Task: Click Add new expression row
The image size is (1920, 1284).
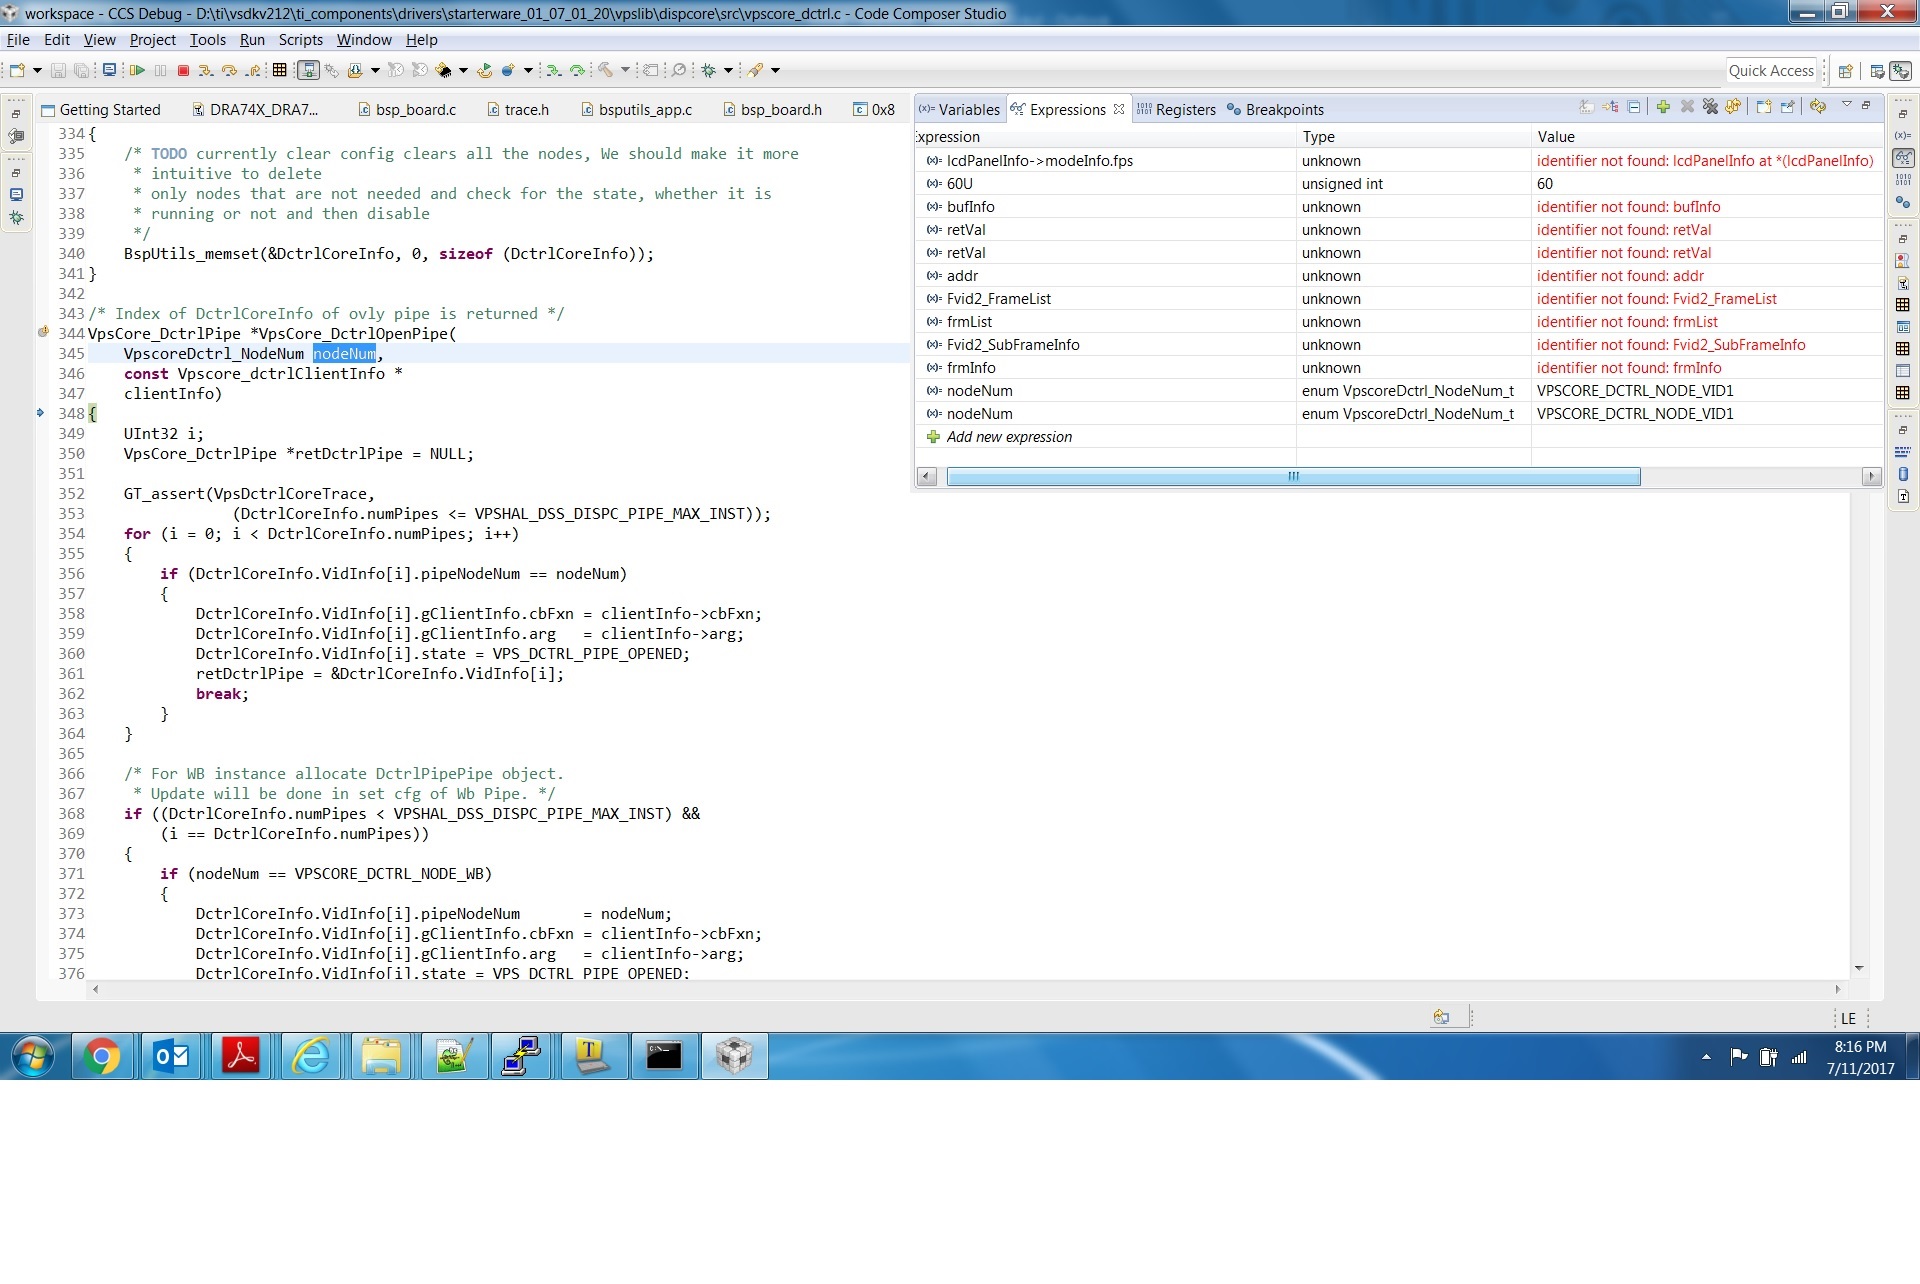Action: pos(1008,437)
